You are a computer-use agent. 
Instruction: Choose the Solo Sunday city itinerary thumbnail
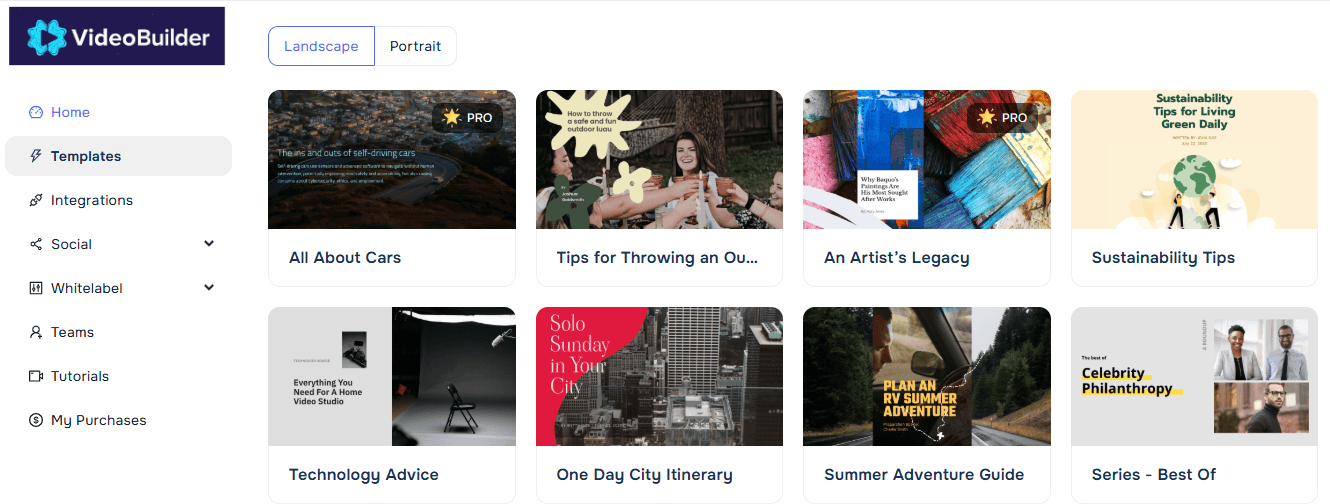[659, 376]
